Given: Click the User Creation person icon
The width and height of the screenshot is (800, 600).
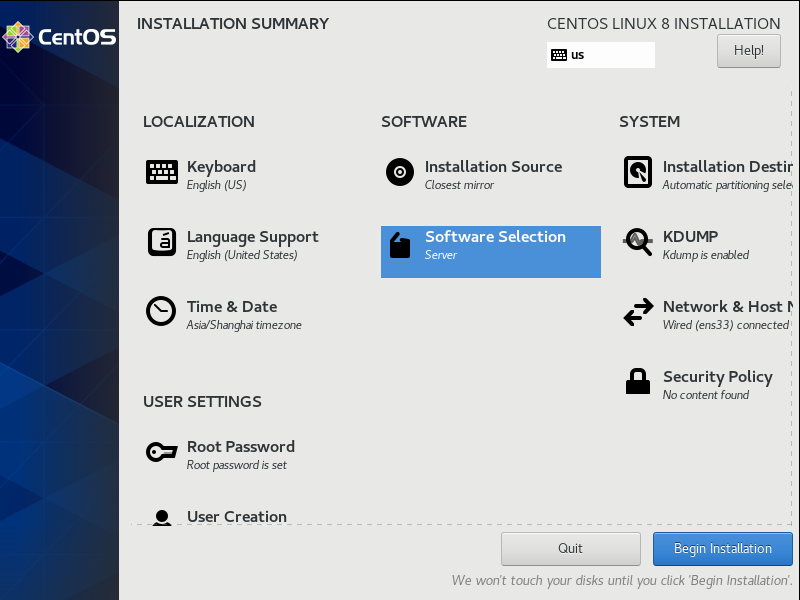Looking at the screenshot, I should [x=162, y=517].
